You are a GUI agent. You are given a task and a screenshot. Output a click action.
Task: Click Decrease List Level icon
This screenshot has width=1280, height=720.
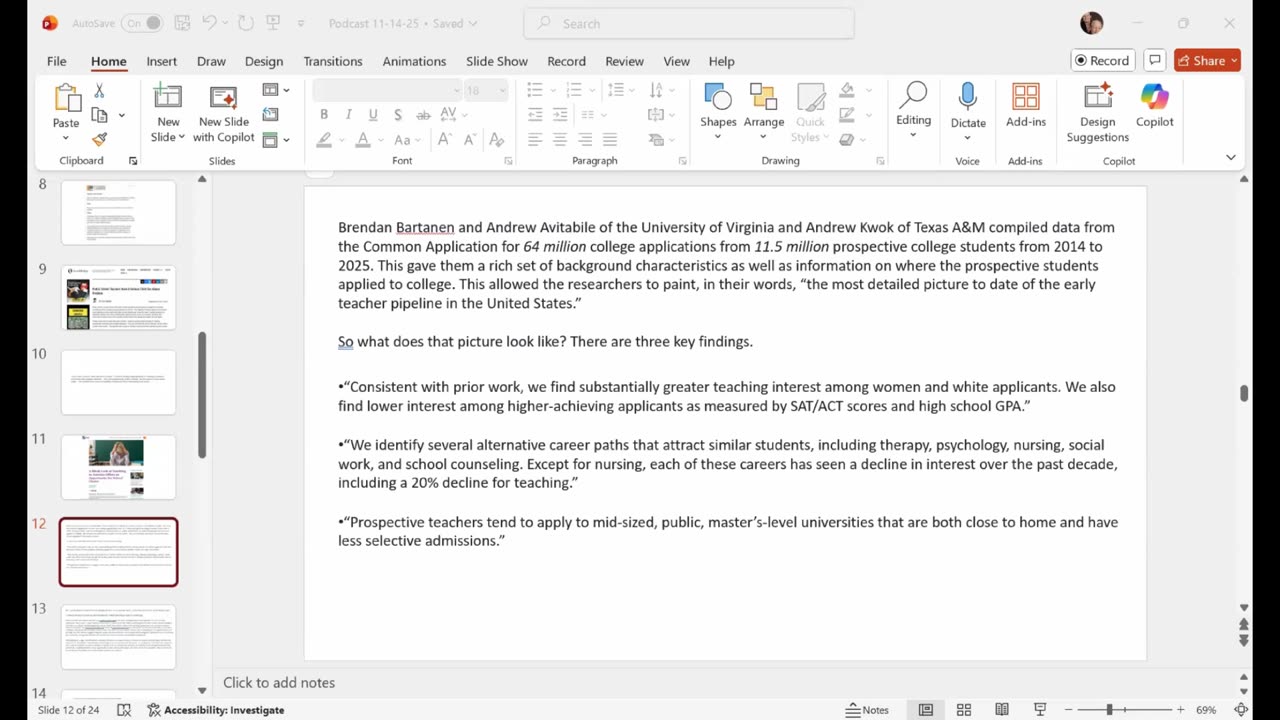tap(535, 115)
